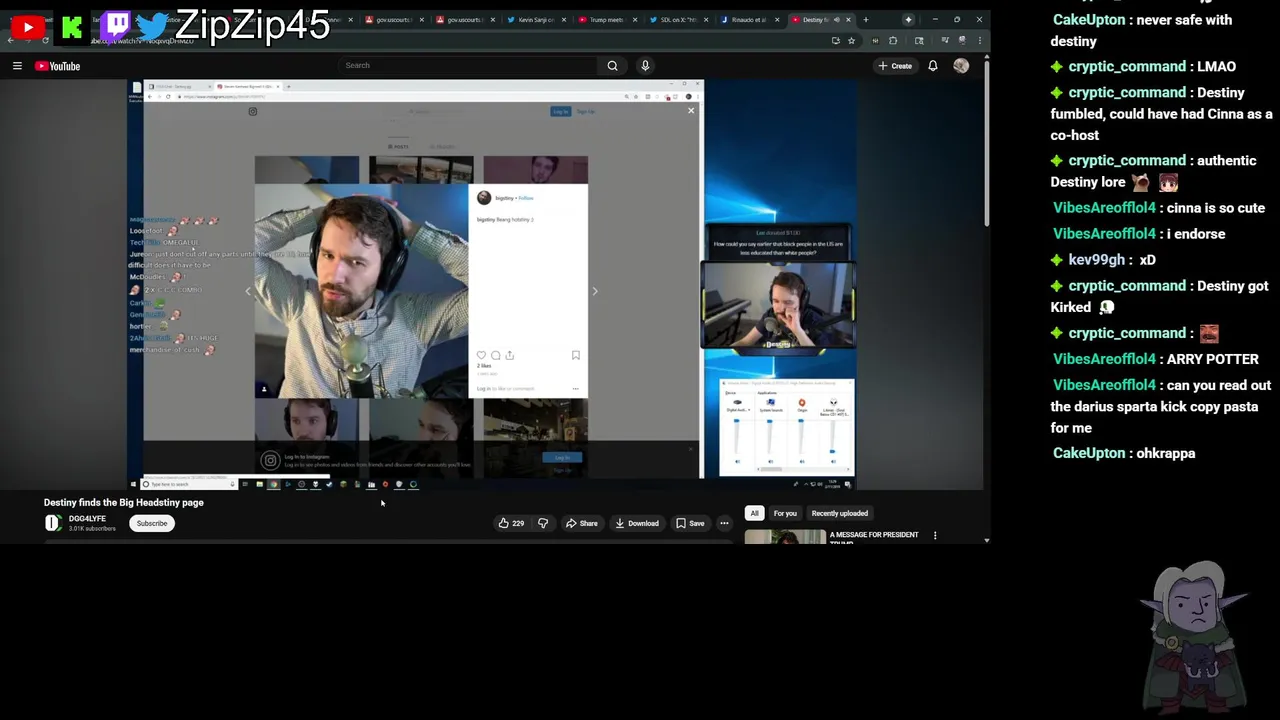The image size is (1280, 720).
Task: Close the SDL on X tab
Action: tap(706, 20)
